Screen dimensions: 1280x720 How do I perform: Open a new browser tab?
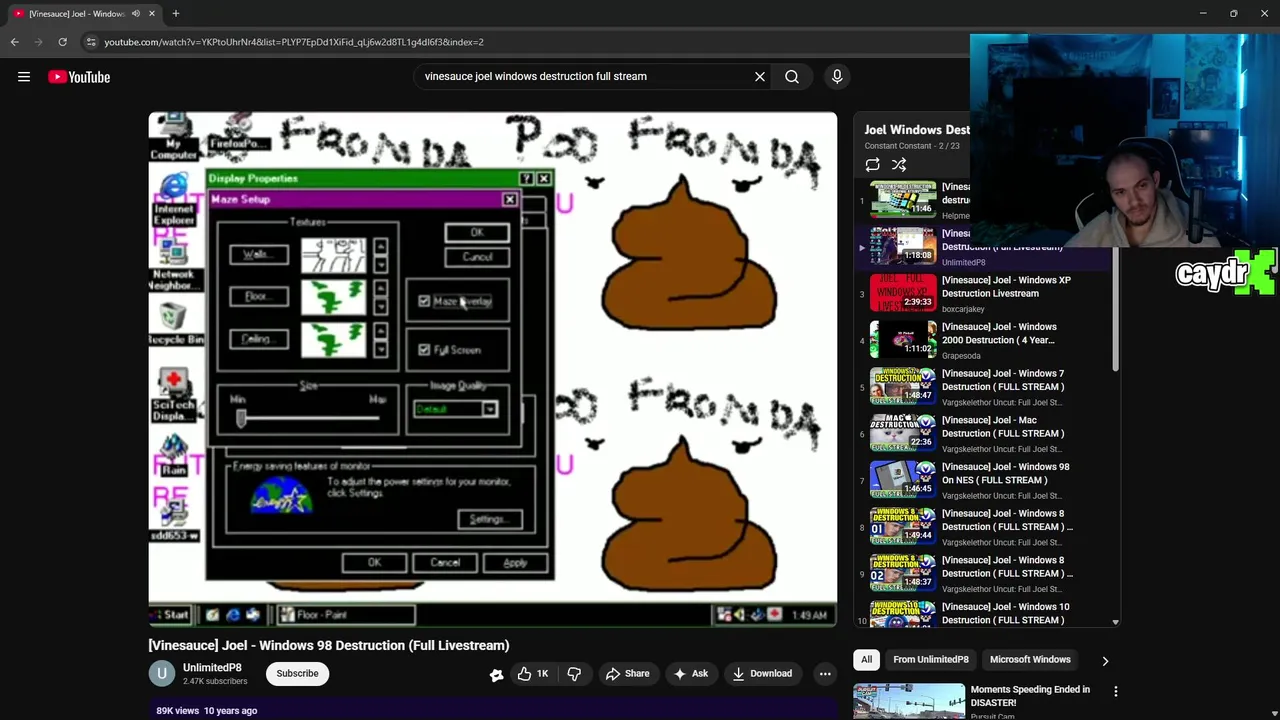(175, 13)
